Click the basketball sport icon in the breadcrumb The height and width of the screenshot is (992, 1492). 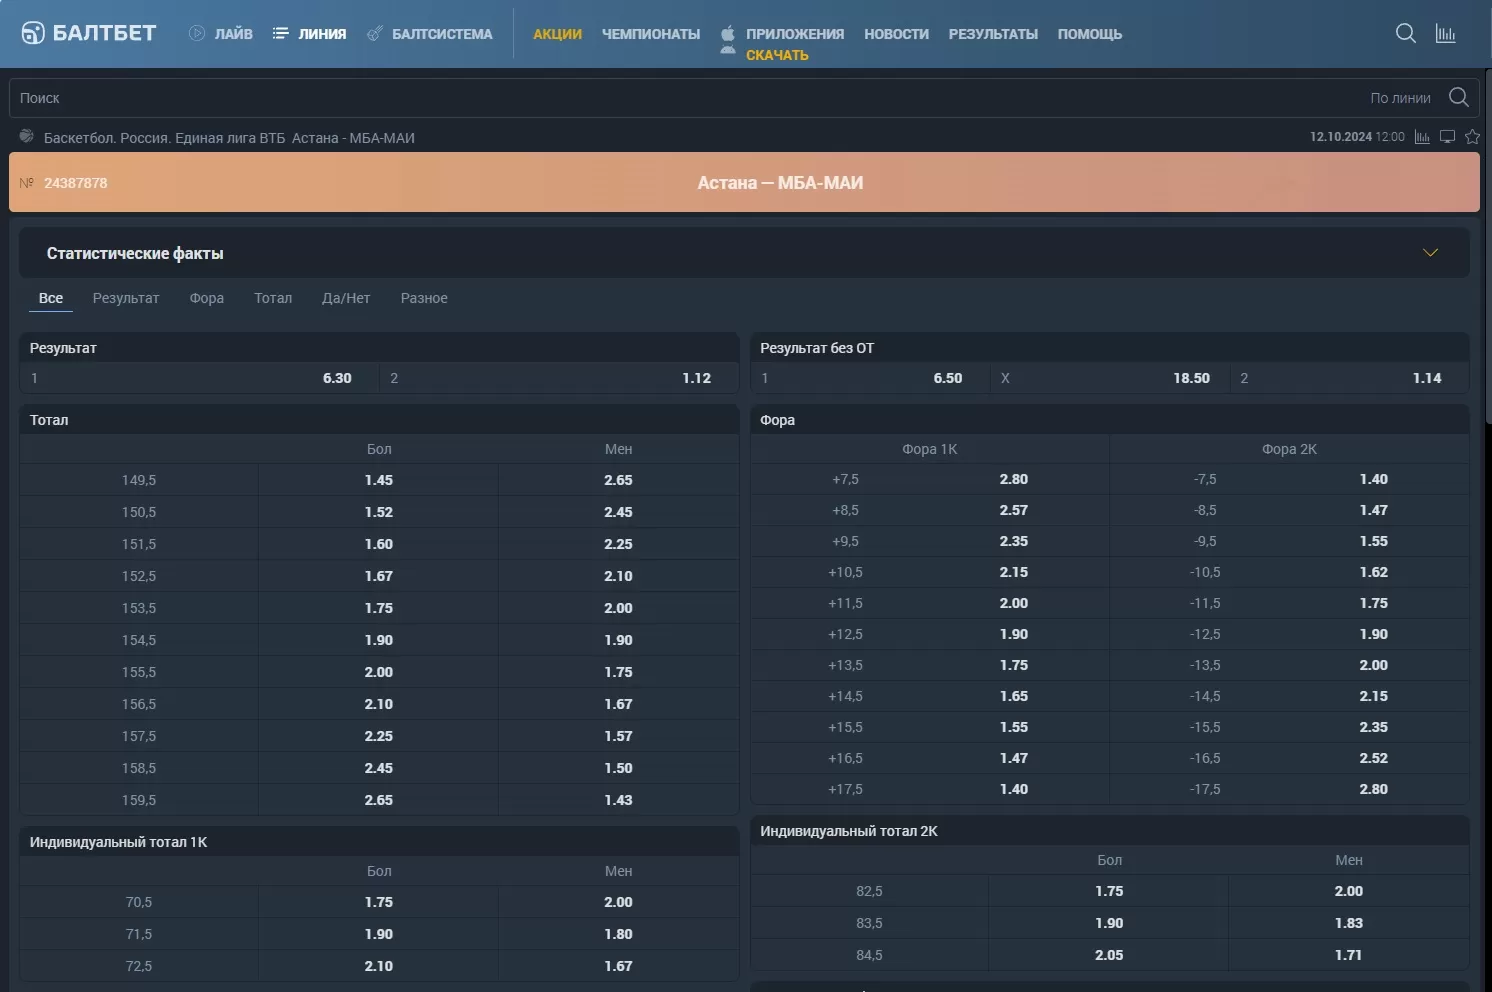pyautogui.click(x=27, y=136)
